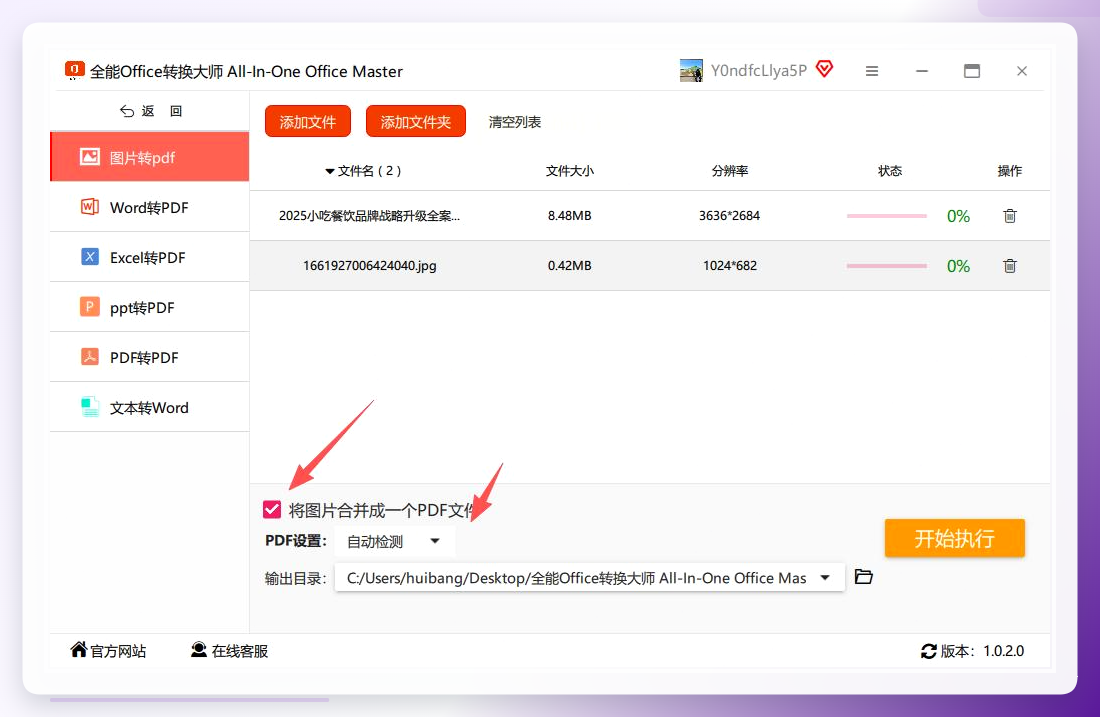Image resolution: width=1100 pixels, height=717 pixels.
Task: Click the app logo in title bar
Action: [74, 70]
